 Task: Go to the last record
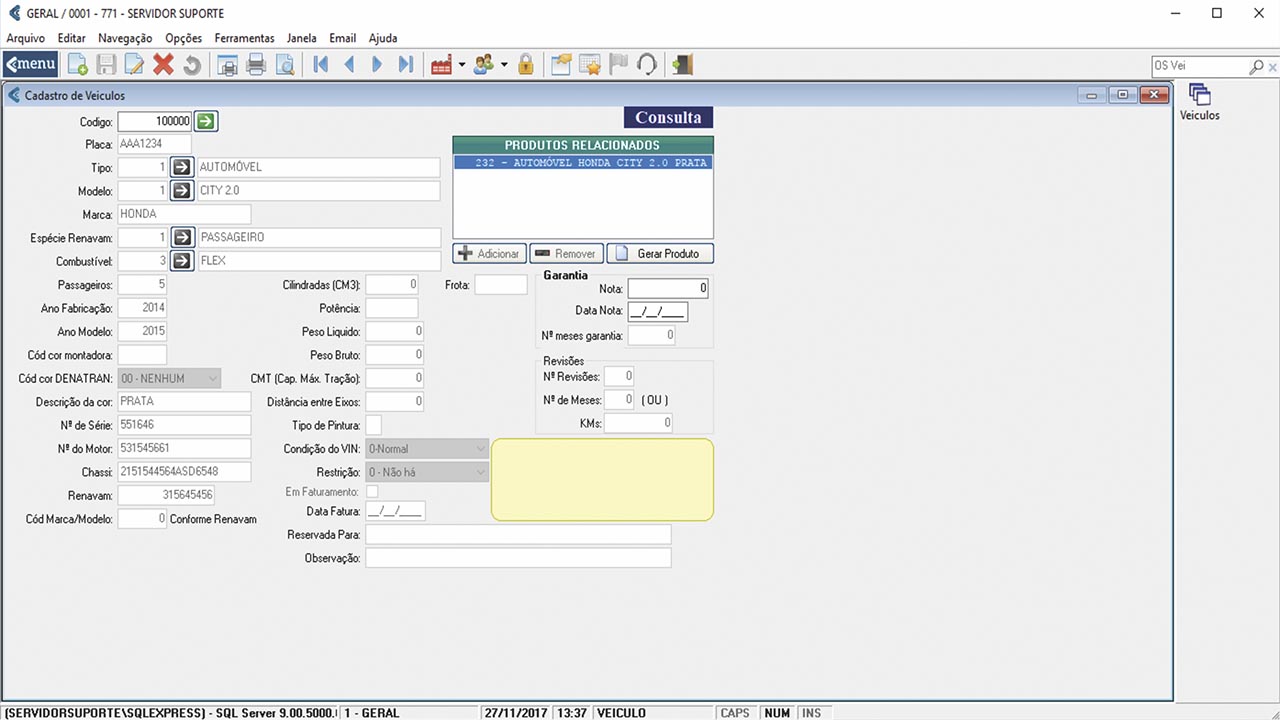(405, 65)
